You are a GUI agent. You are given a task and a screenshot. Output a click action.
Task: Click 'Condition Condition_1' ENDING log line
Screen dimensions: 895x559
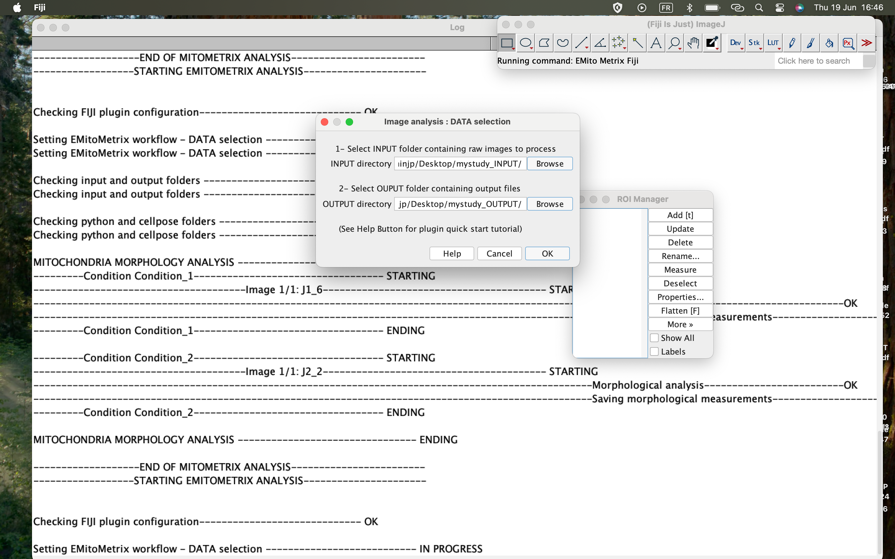pos(229,331)
